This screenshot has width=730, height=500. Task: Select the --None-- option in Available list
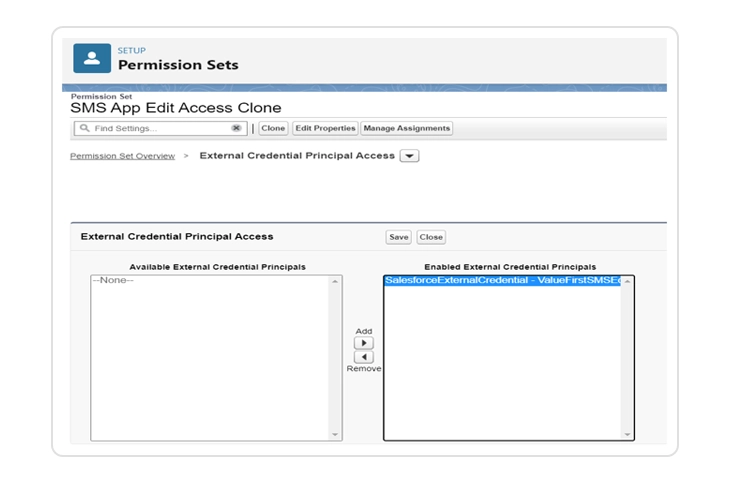[113, 281]
